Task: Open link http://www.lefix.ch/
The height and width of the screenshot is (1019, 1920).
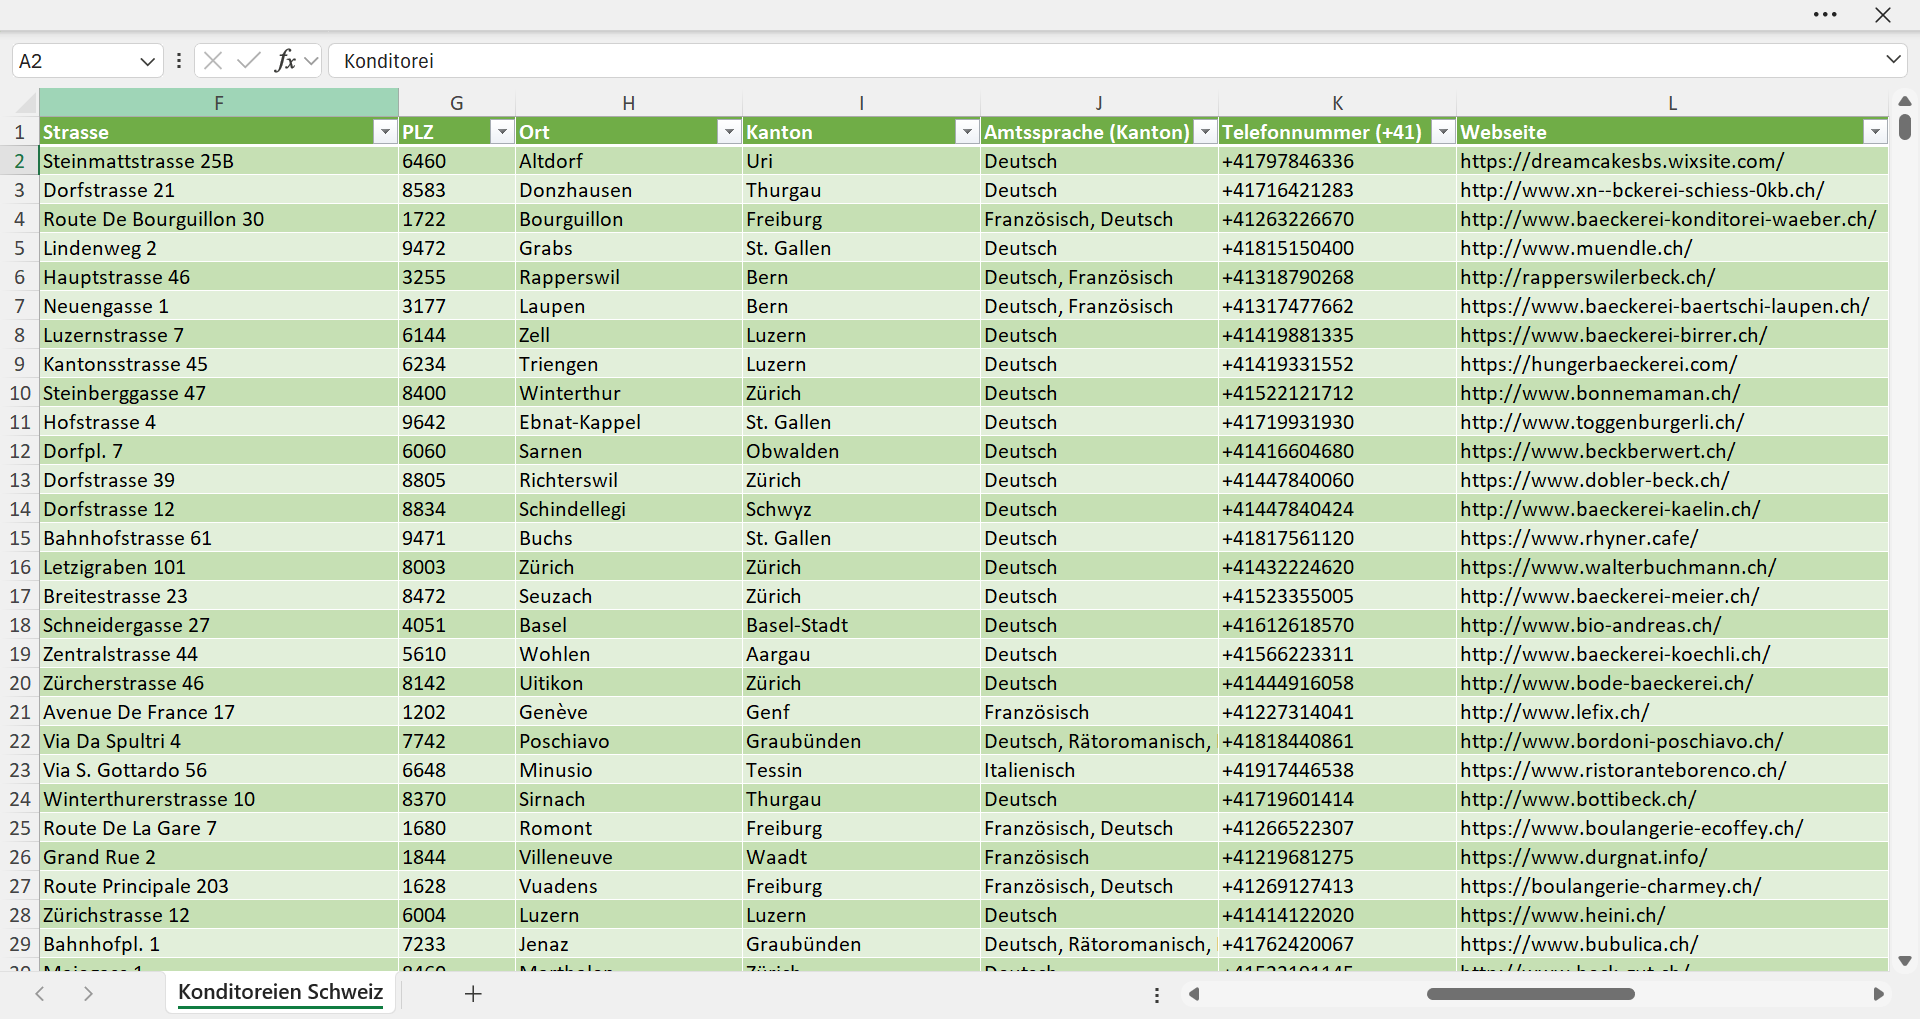Action: pyautogui.click(x=1555, y=712)
